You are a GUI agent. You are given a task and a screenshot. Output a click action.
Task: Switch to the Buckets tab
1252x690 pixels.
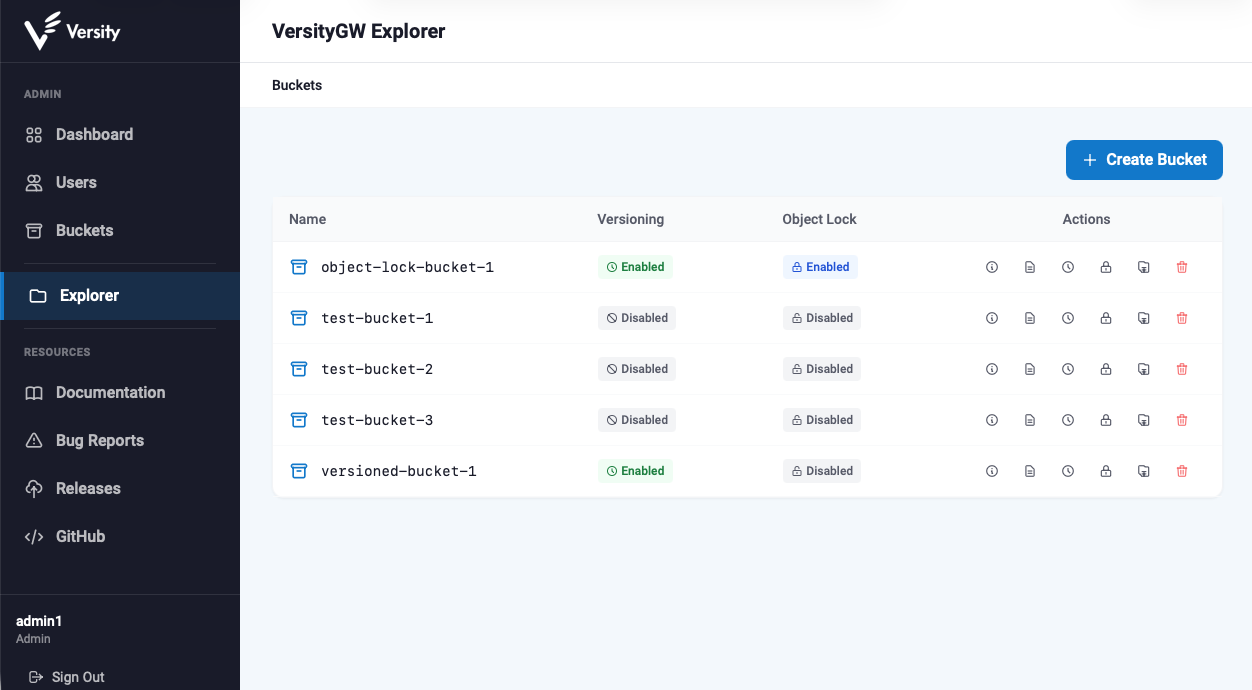[296, 85]
